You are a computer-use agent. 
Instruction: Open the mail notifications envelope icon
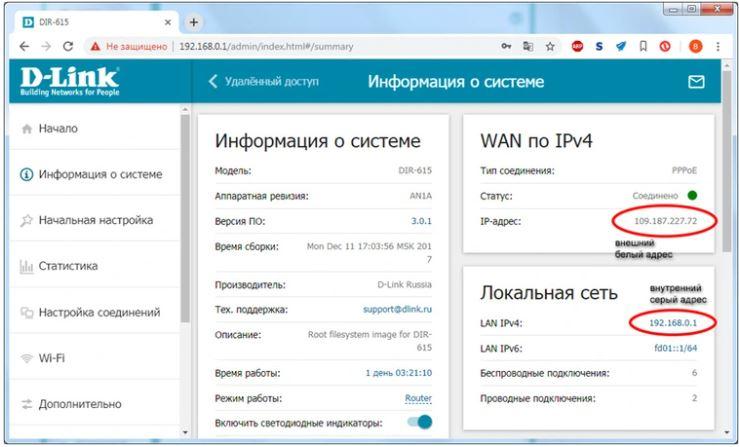[696, 82]
